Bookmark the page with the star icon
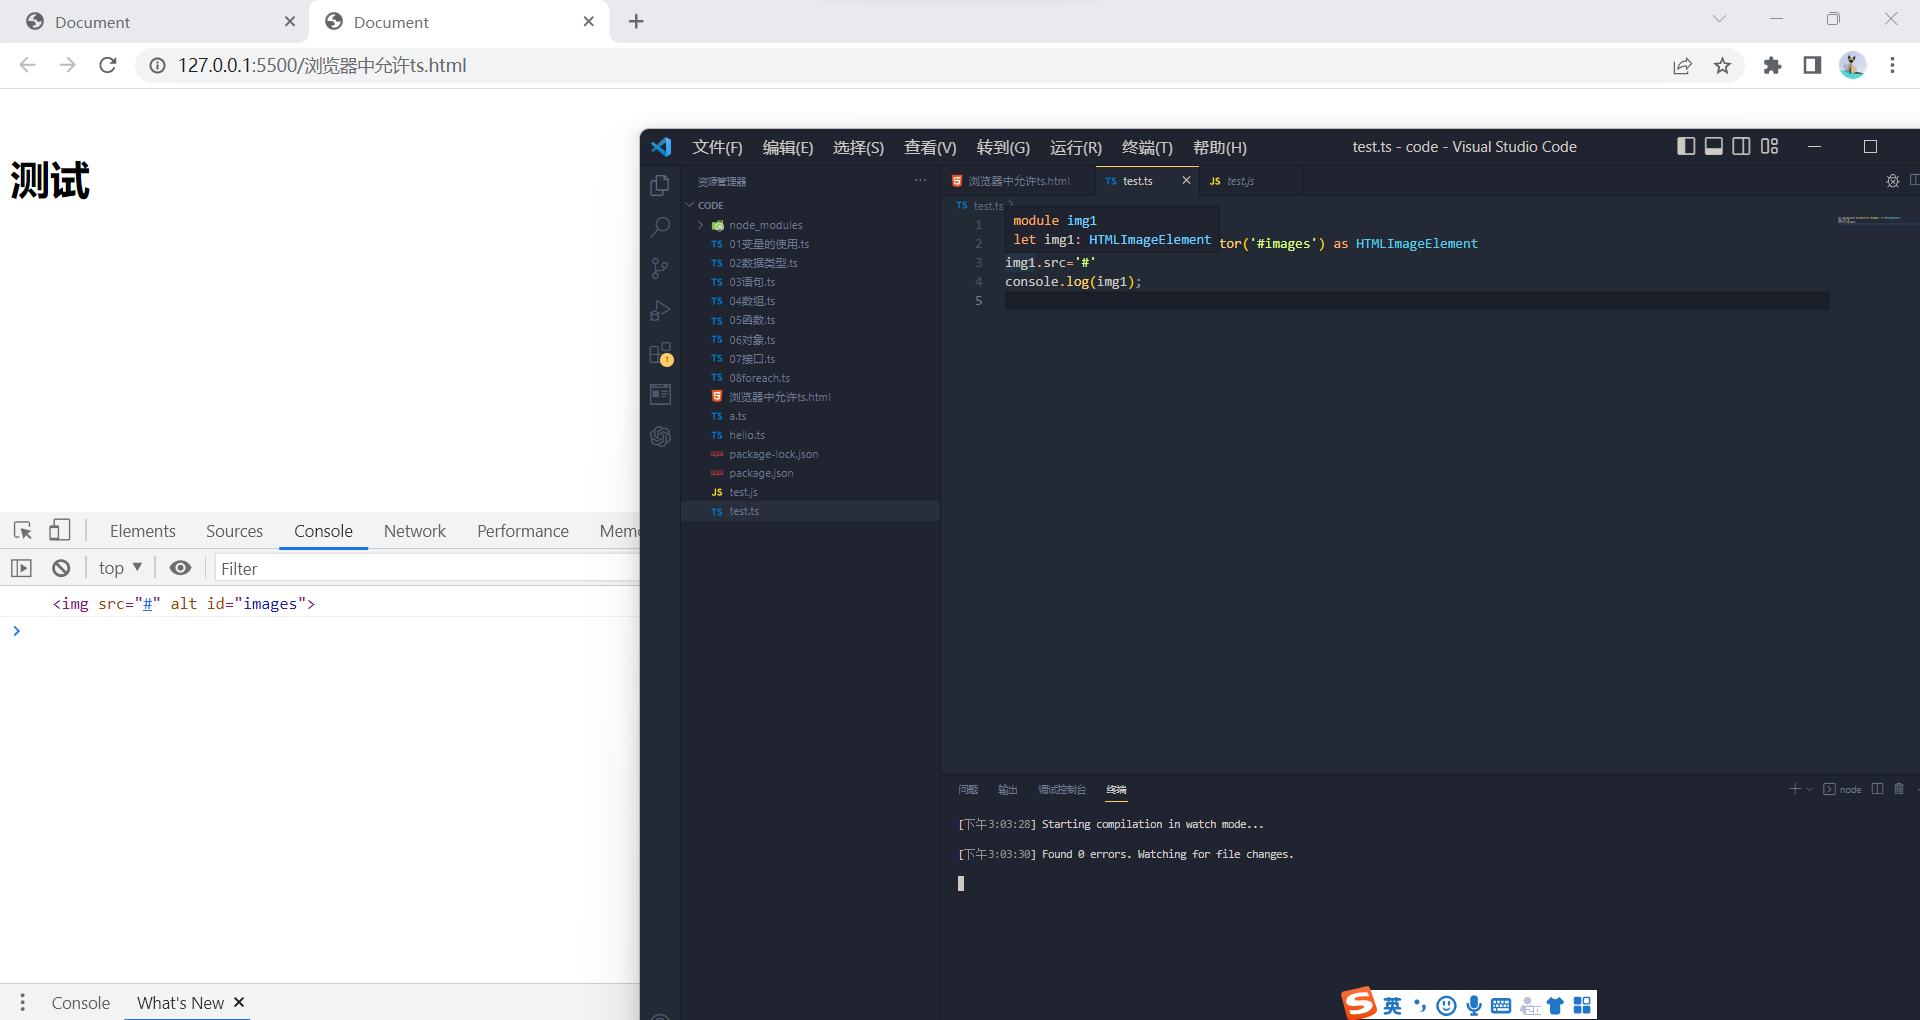The width and height of the screenshot is (1920, 1020). [x=1722, y=65]
